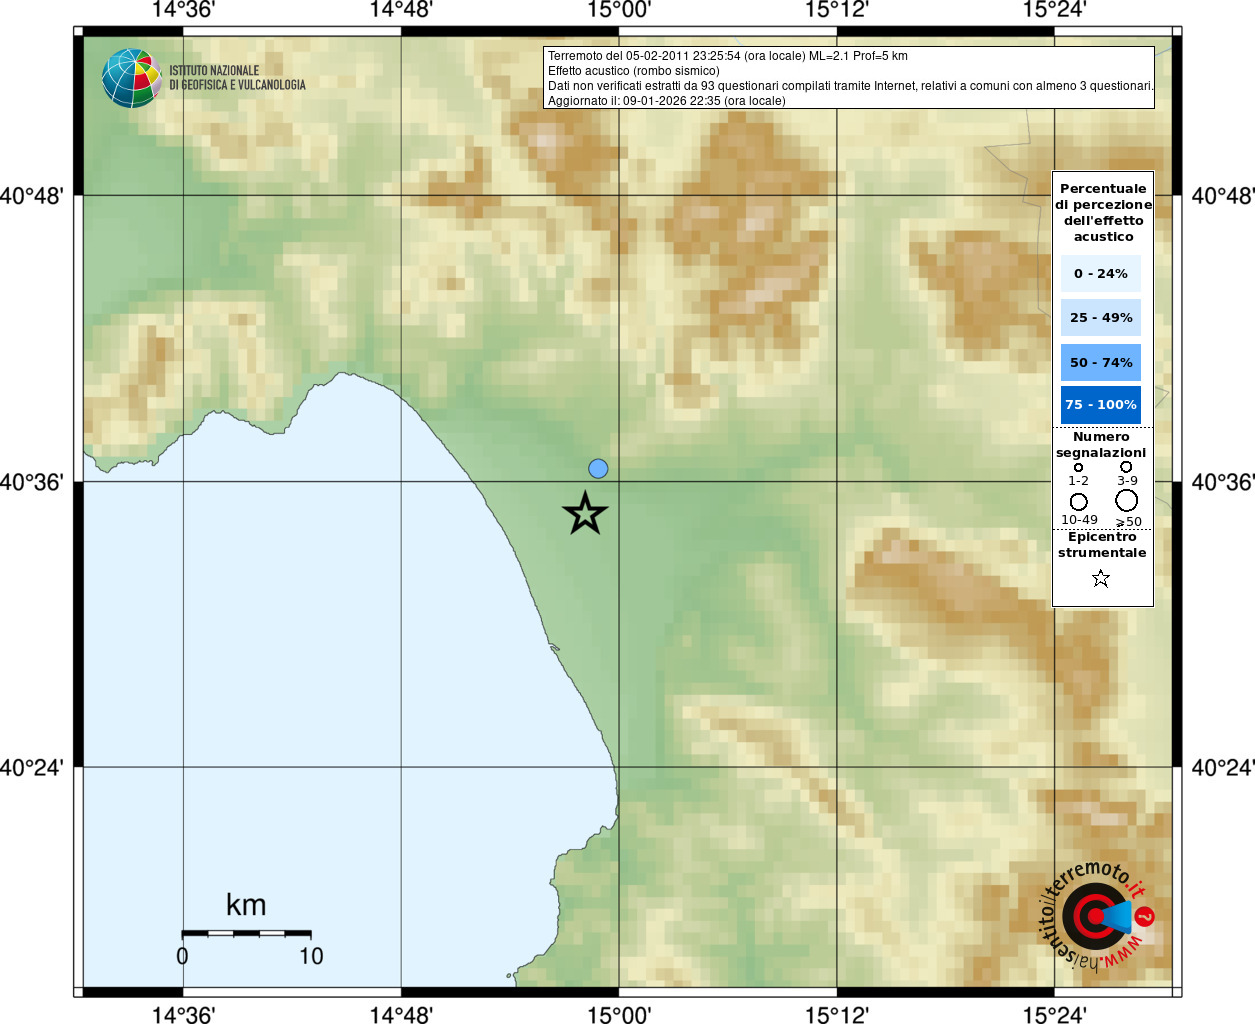Click the INGV globe logo
Viewport: 1255px width, 1024px height.
pos(131,78)
